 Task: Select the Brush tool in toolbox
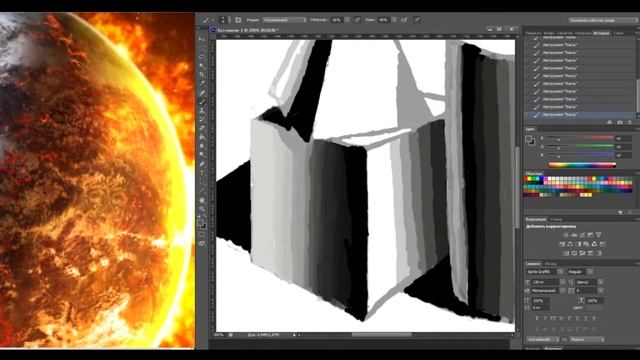tap(202, 102)
